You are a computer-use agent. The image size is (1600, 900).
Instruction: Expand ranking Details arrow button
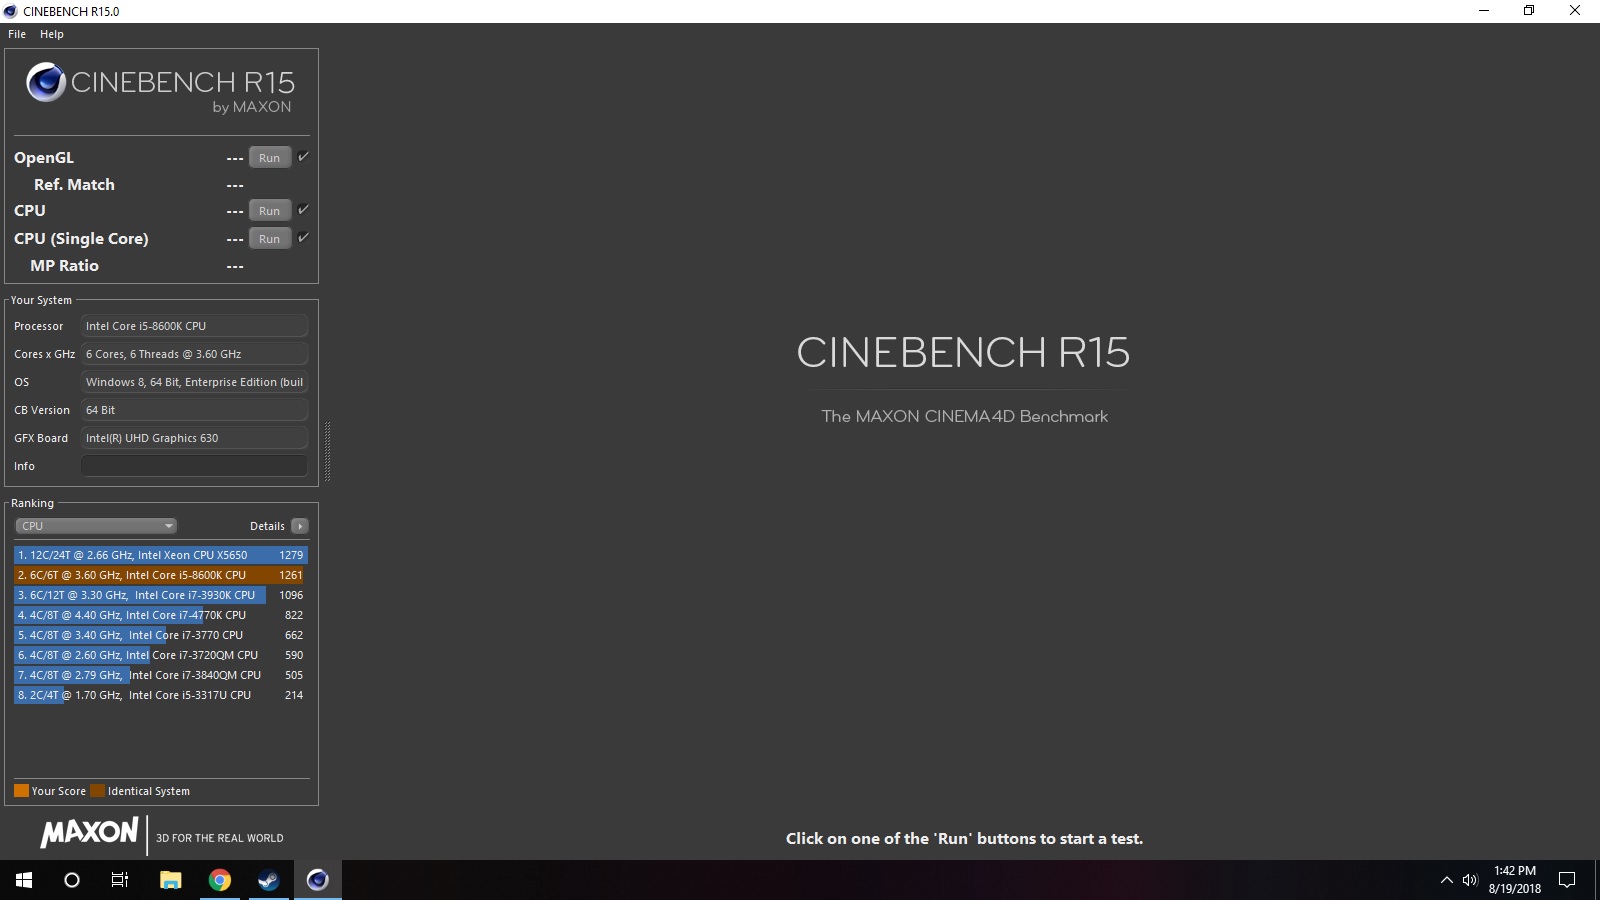299,526
